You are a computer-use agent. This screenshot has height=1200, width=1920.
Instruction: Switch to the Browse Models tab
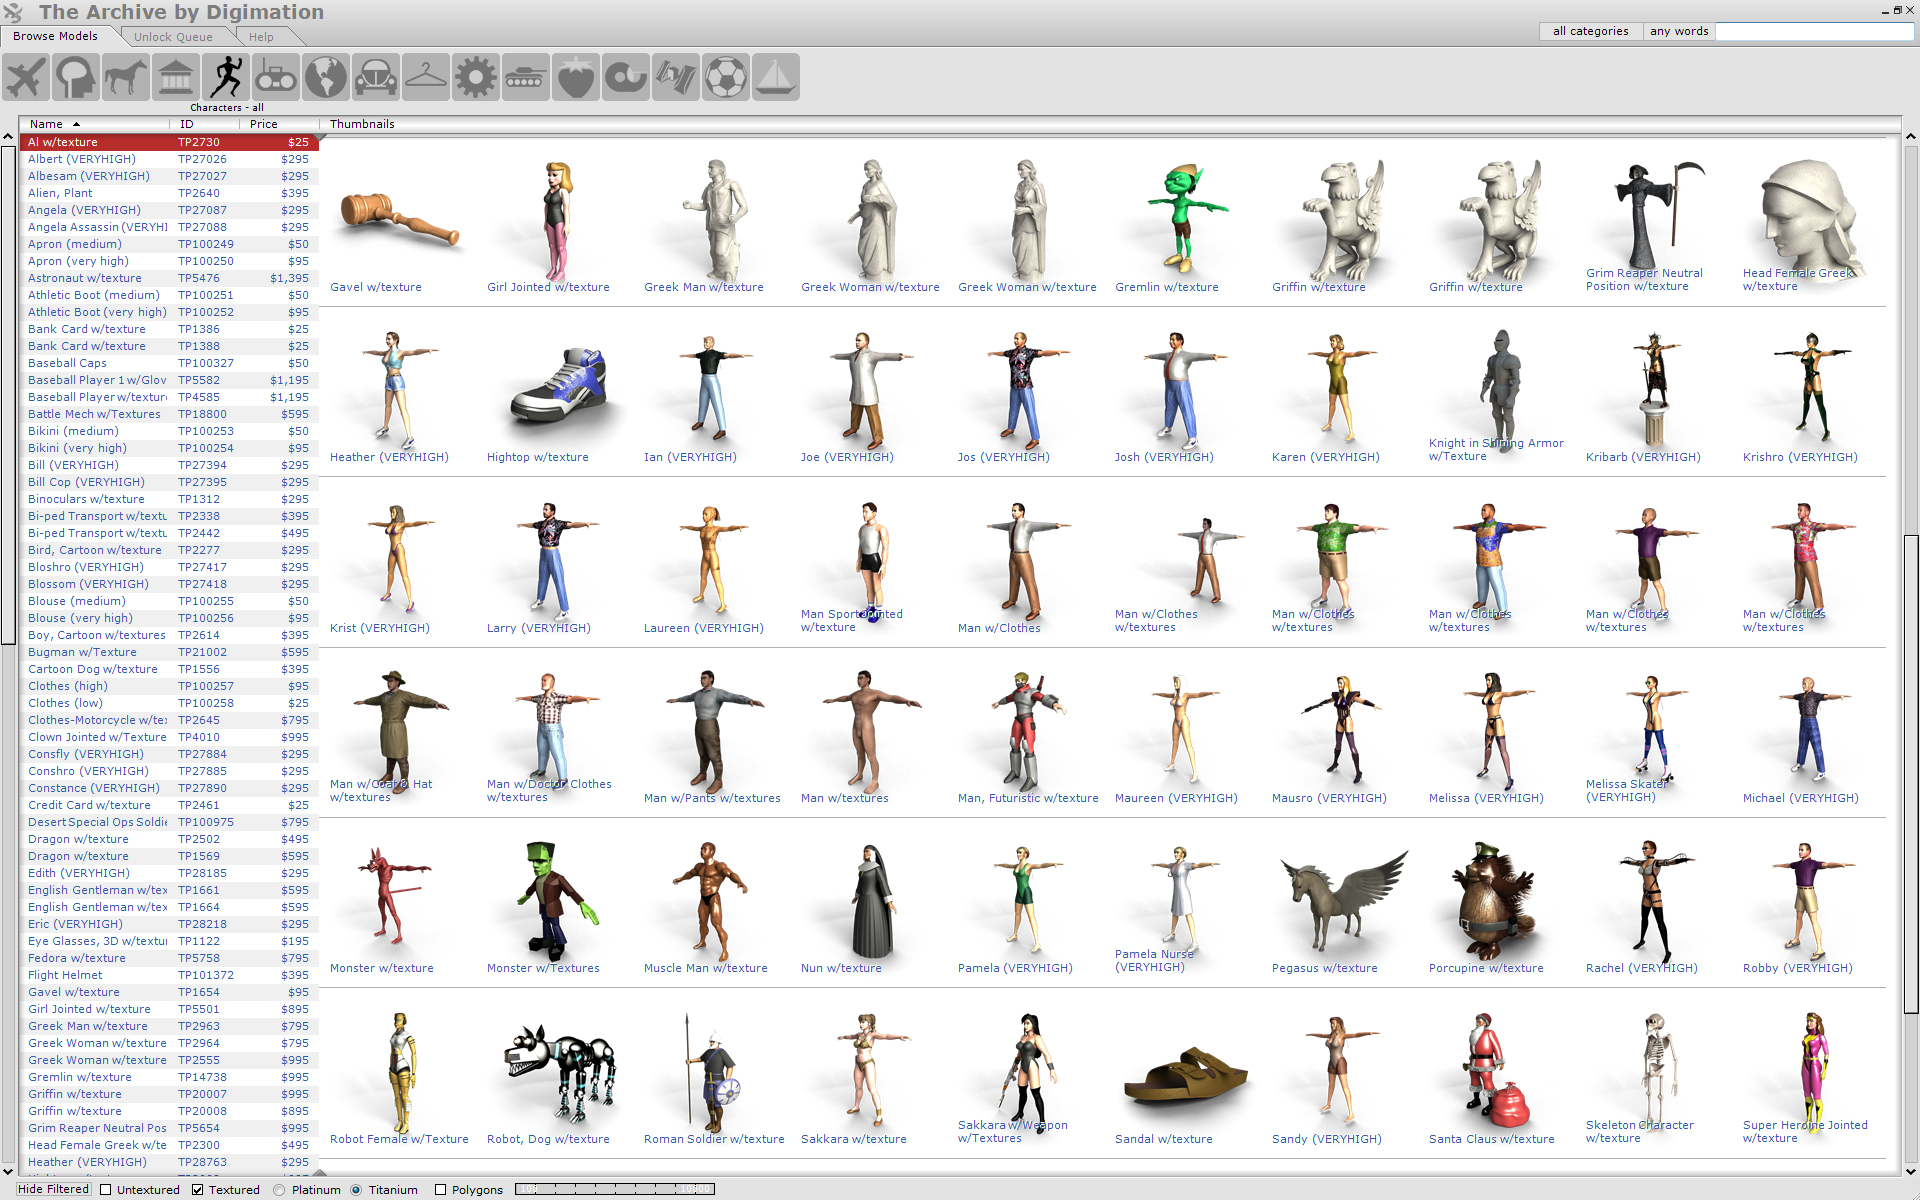(x=56, y=36)
